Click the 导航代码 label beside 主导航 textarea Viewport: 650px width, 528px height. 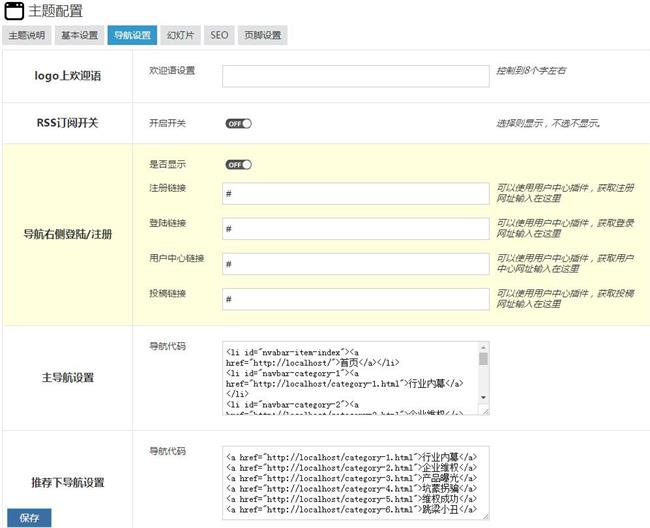167,346
